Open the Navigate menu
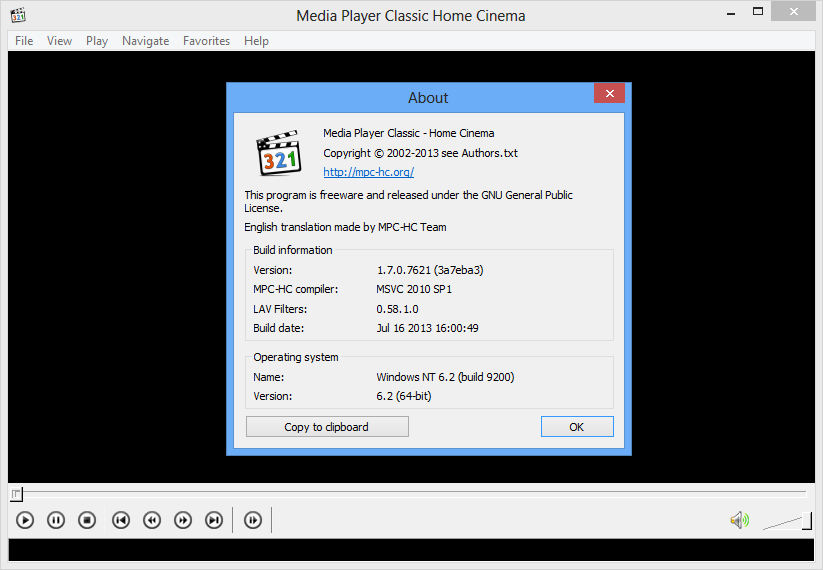This screenshot has height=570, width=823. point(145,41)
